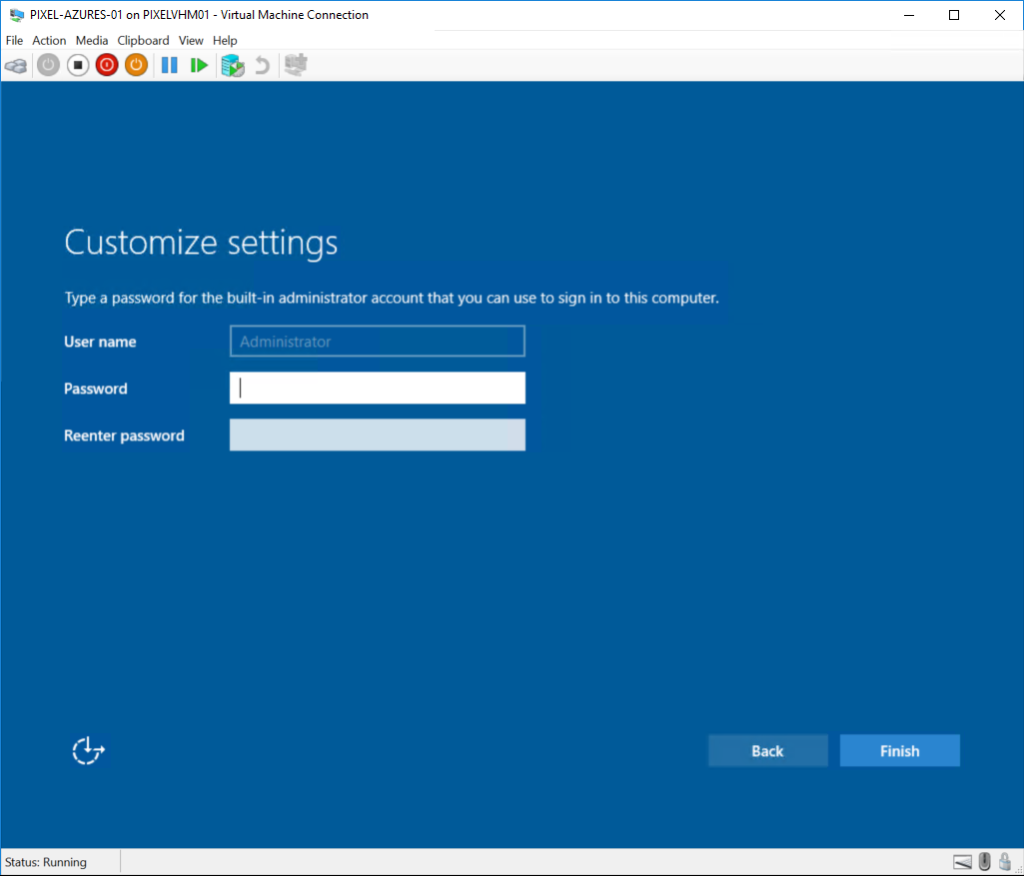Click the lock icon in the status bar
Image resolution: width=1024 pixels, height=876 pixels.
click(1003, 861)
